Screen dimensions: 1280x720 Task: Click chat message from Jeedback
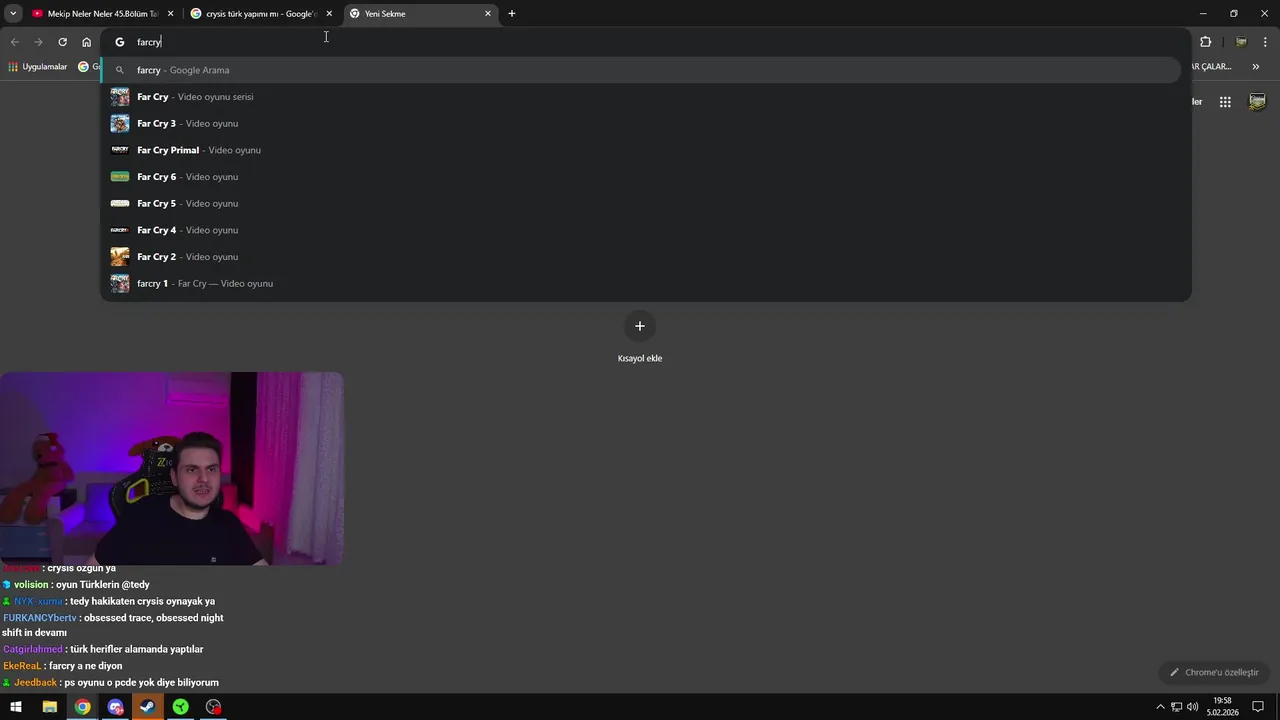[110, 683]
